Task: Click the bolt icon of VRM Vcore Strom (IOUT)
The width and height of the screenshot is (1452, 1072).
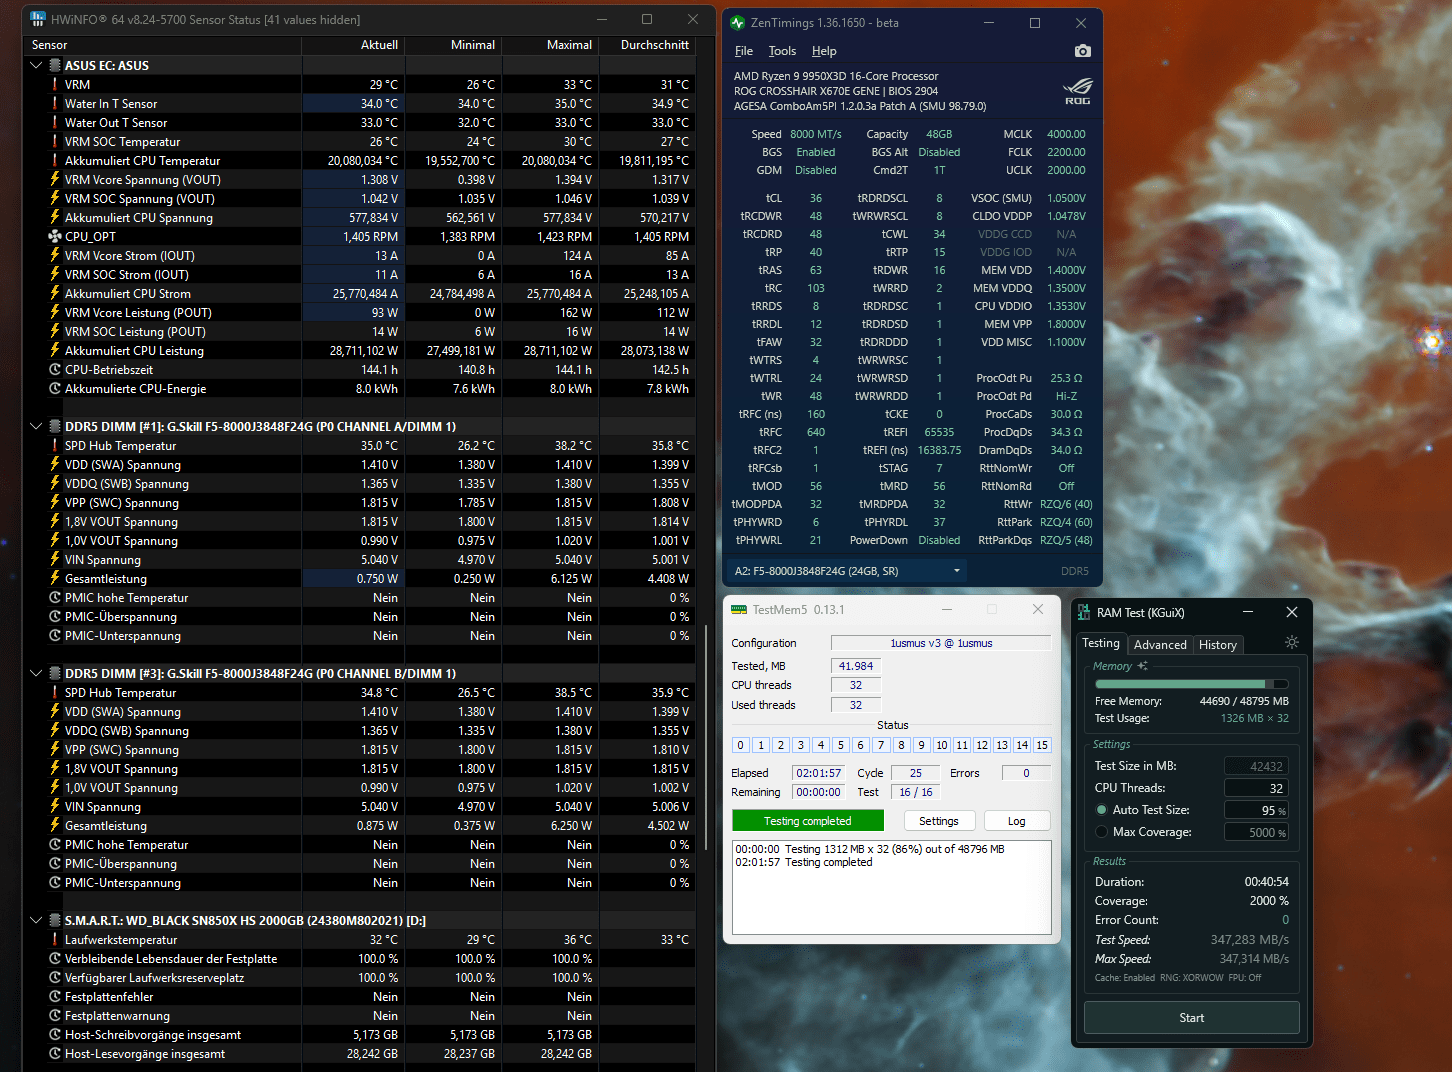Action: tap(55, 256)
